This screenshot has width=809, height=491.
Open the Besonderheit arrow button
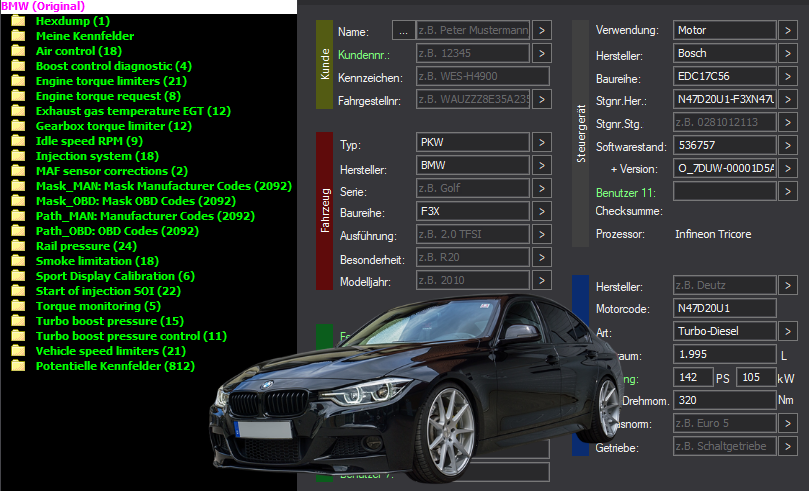point(541,257)
